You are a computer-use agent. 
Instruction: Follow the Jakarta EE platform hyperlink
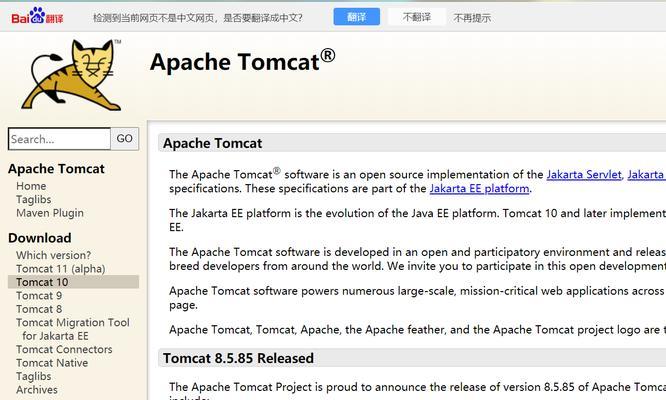(480, 189)
